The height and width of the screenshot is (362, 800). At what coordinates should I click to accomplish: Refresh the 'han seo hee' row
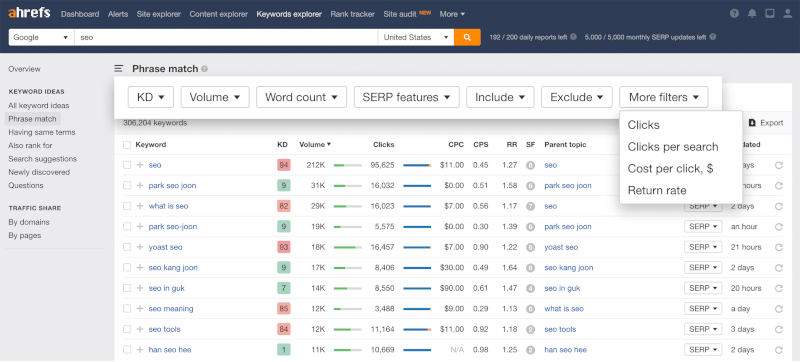click(x=779, y=350)
